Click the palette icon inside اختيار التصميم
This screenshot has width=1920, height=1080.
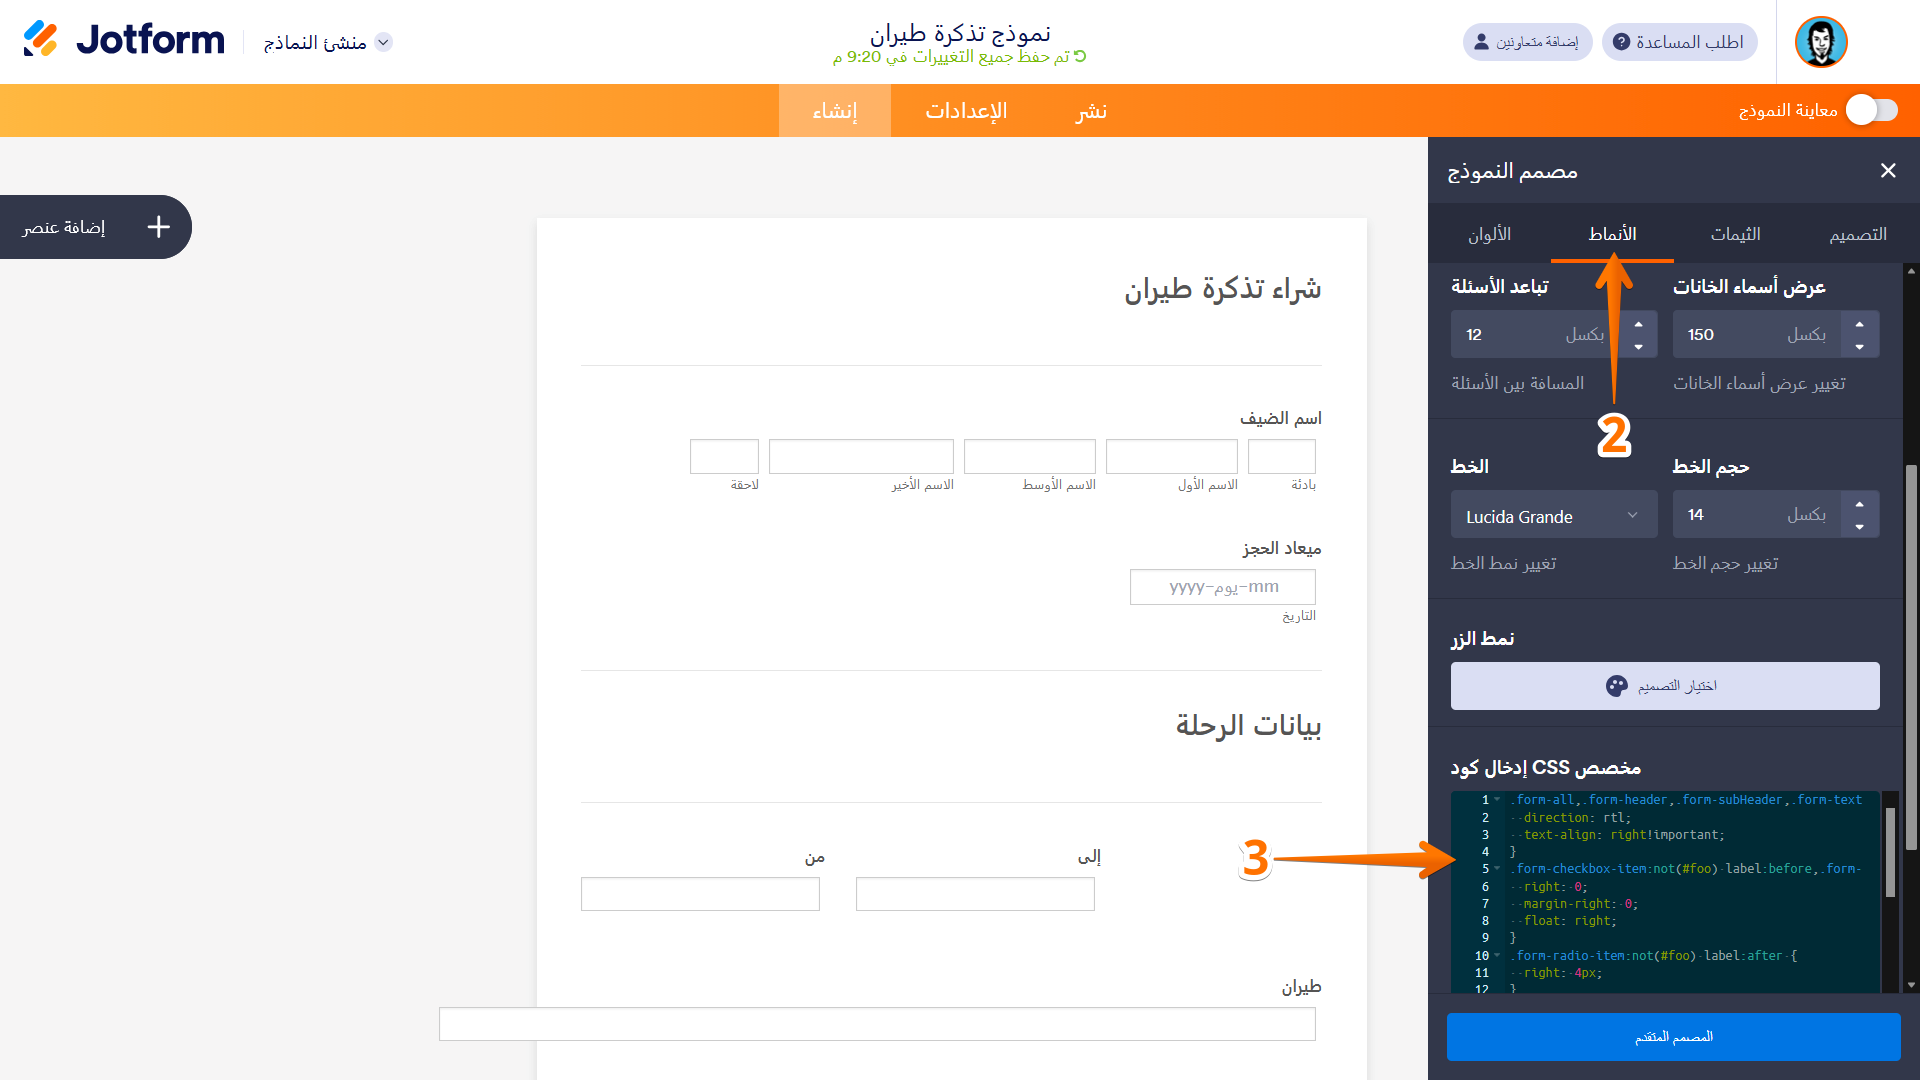[x=1616, y=686]
